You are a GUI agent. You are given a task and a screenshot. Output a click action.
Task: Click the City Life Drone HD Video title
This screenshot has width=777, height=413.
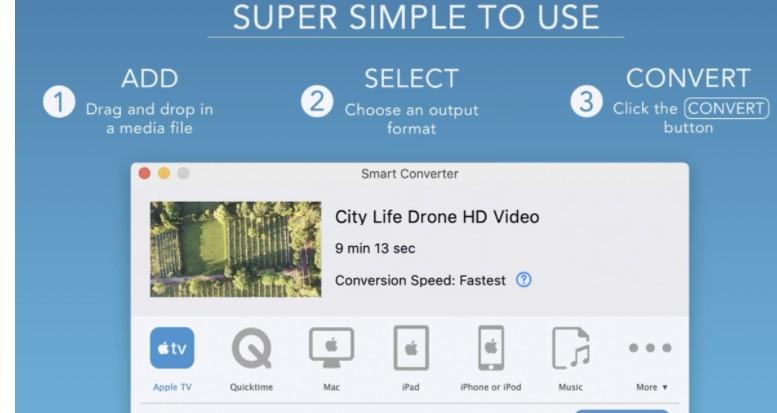(x=437, y=217)
